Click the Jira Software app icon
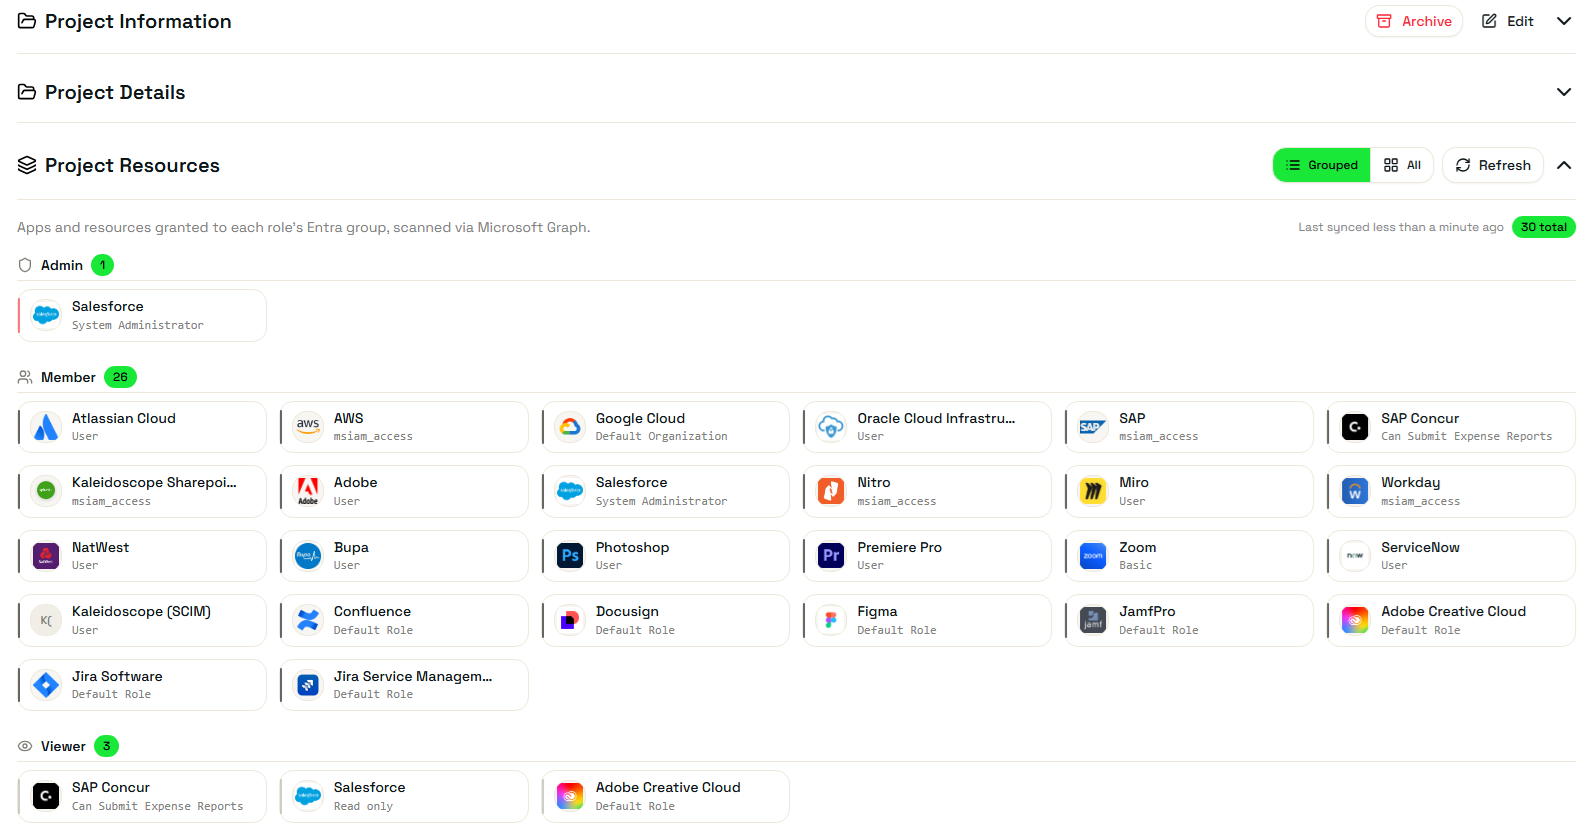 [46, 685]
